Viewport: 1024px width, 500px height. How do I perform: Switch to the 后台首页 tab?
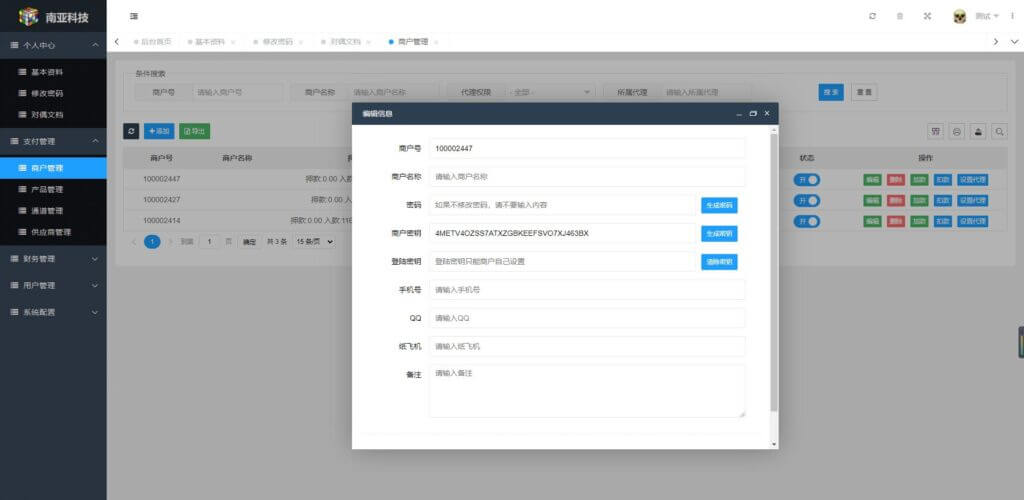click(153, 42)
